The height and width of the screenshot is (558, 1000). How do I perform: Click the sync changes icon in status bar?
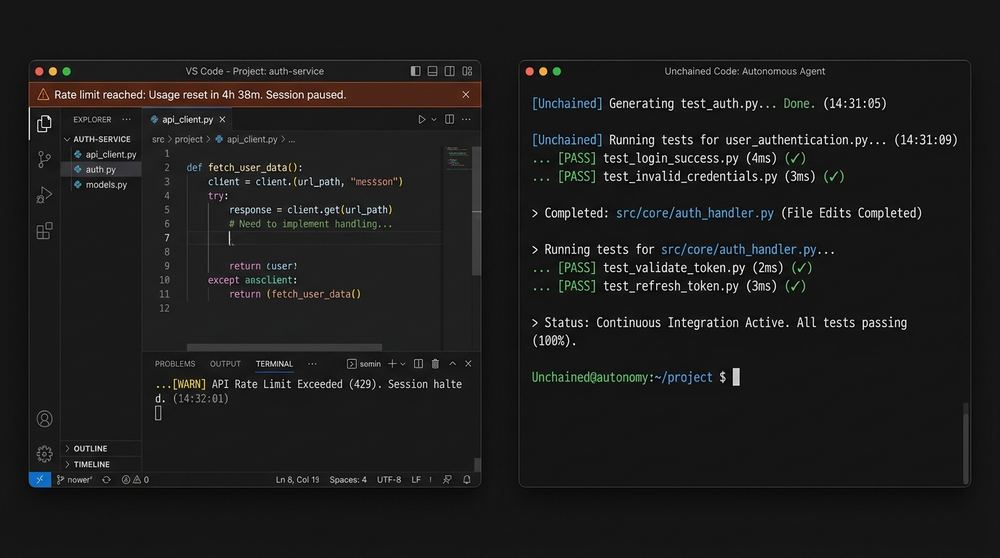tap(107, 480)
